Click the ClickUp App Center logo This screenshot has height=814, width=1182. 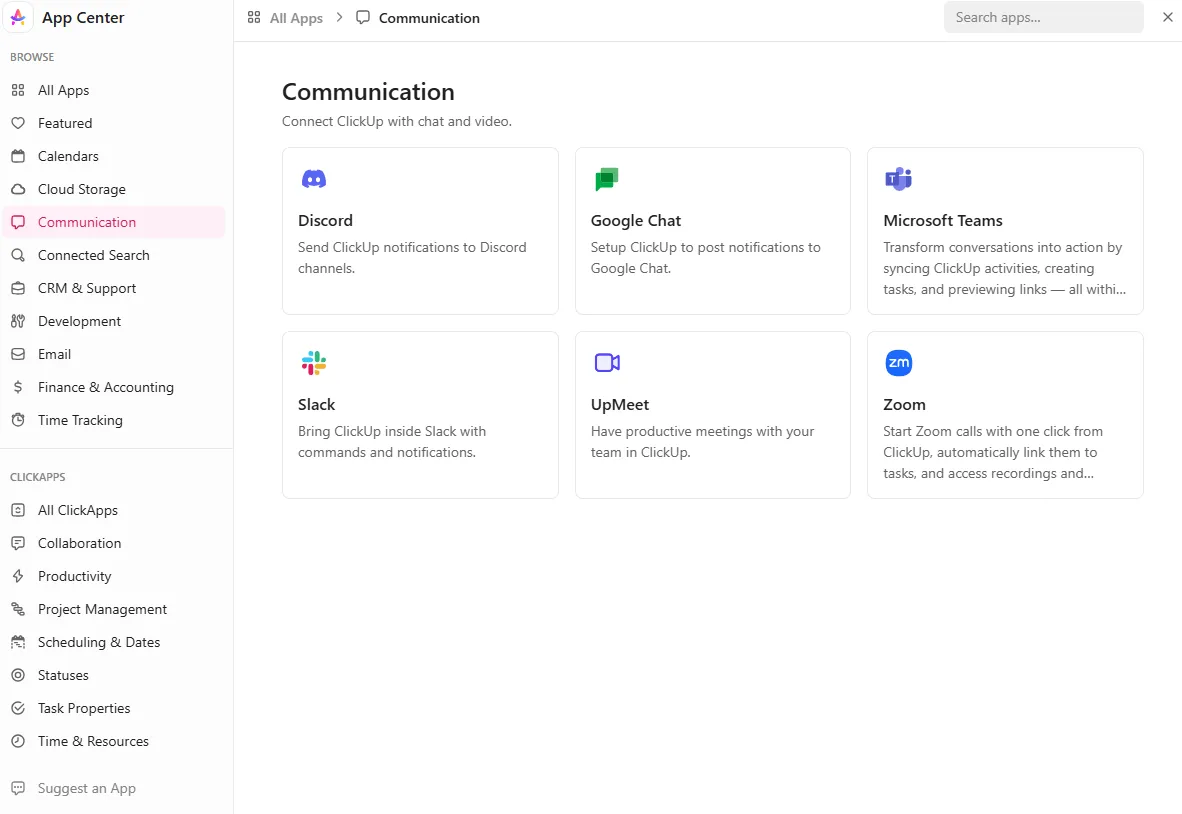[x=18, y=17]
